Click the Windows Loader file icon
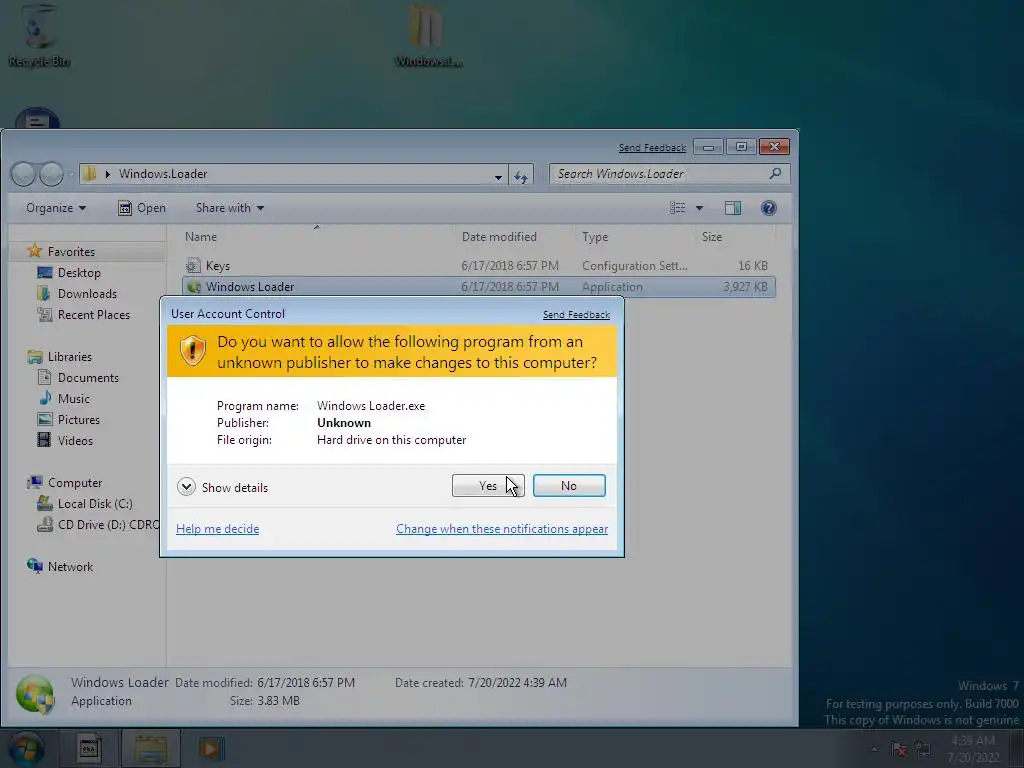This screenshot has width=1024, height=768. point(193,287)
